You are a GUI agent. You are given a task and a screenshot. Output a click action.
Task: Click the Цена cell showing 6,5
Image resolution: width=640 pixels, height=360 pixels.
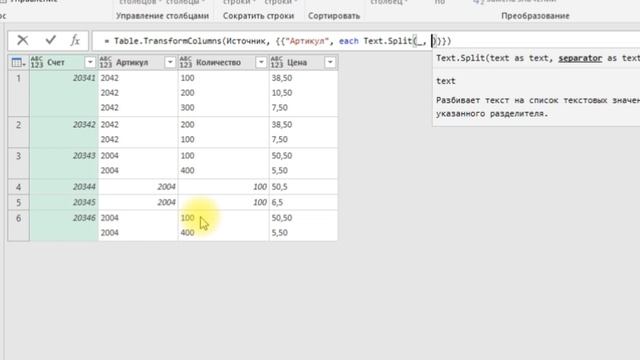[x=303, y=202]
